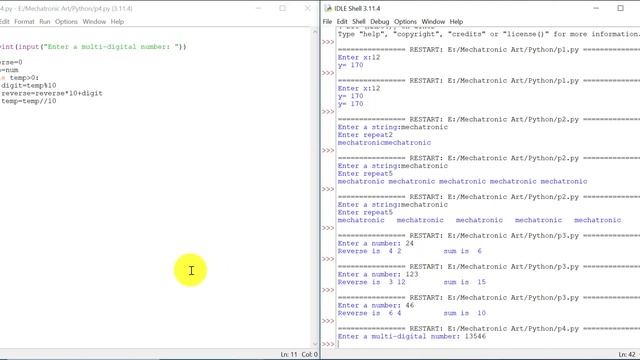Open the Edit menu in IDLE Shell
Screen dimensions: 640x360
342,22
